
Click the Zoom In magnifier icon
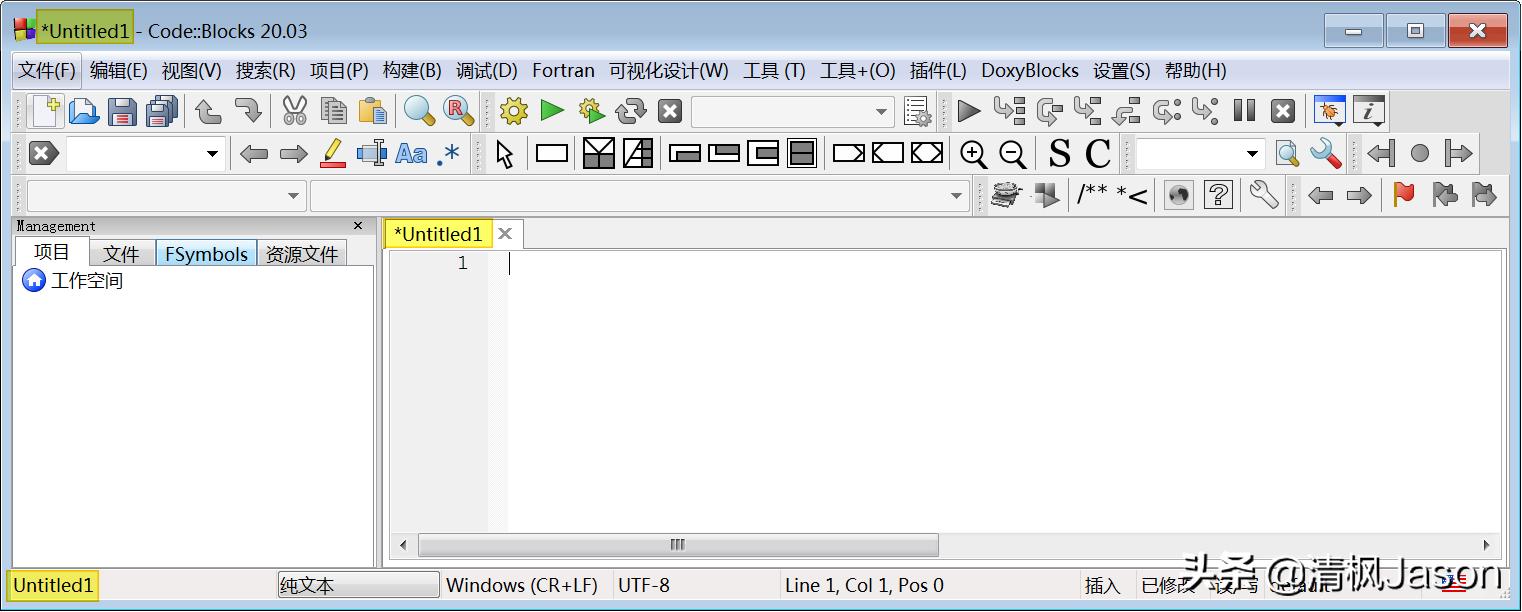(x=974, y=153)
